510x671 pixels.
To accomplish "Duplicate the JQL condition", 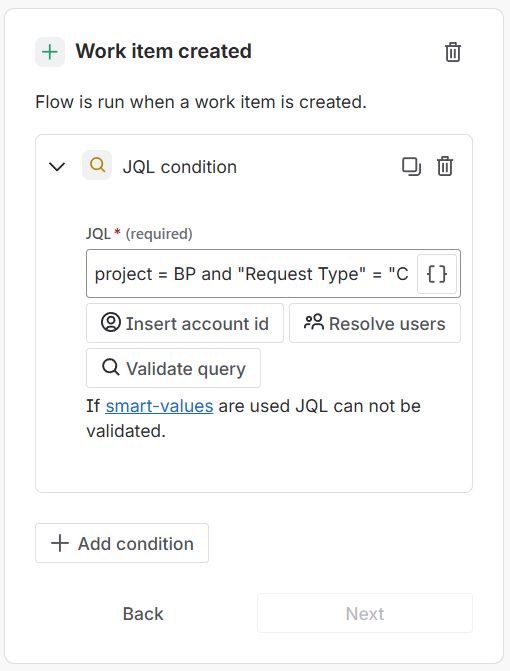I will [411, 166].
